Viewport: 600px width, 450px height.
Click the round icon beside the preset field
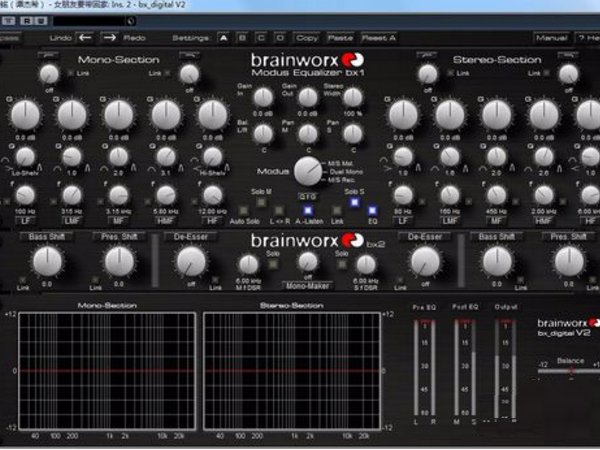pyautogui.click(x=131, y=21)
